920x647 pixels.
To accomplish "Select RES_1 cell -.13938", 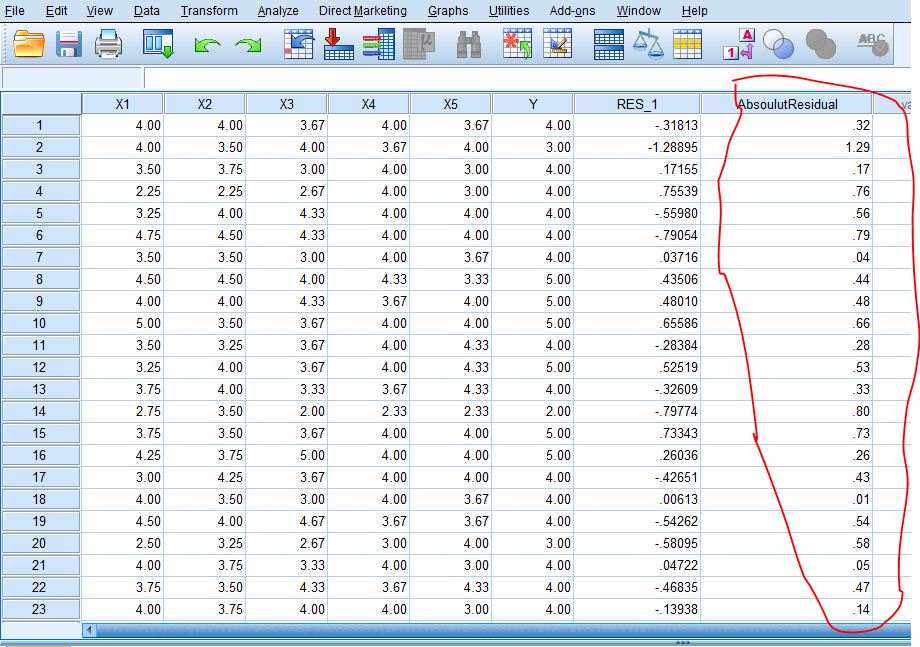I will (x=637, y=609).
